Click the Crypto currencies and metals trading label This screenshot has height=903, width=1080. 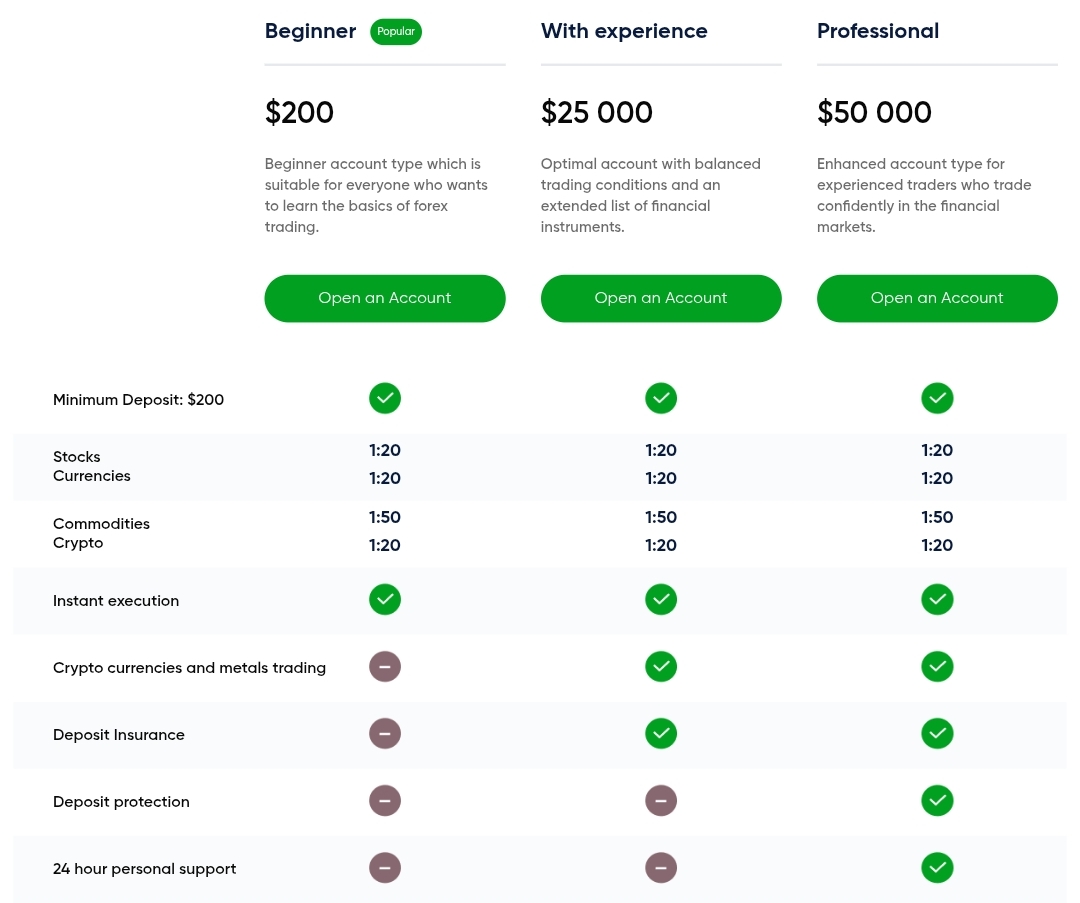189,667
